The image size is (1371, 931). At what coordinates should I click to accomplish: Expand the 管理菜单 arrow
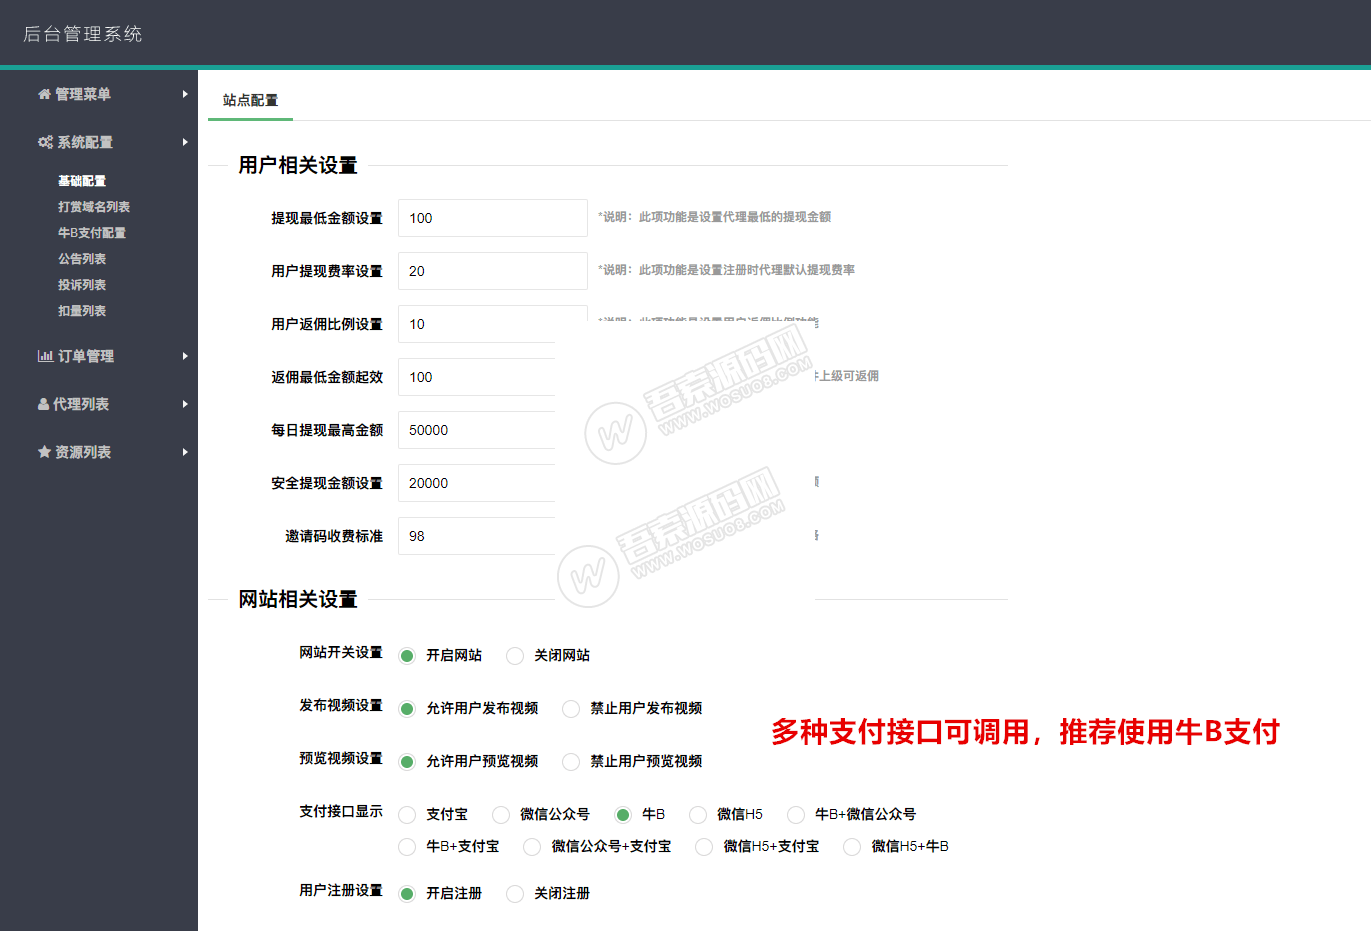185,94
